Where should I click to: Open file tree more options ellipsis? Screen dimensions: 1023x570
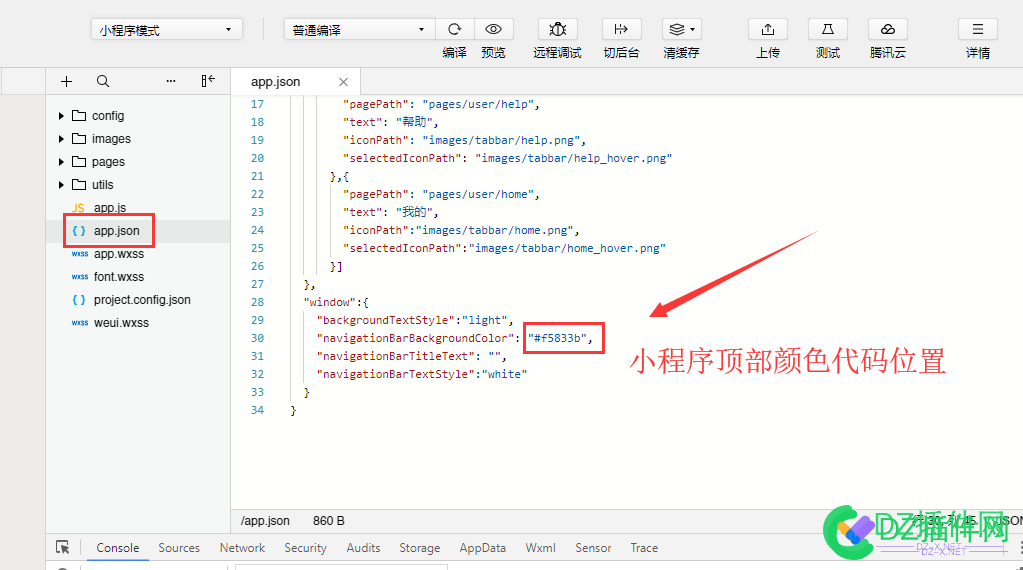pyautogui.click(x=171, y=82)
